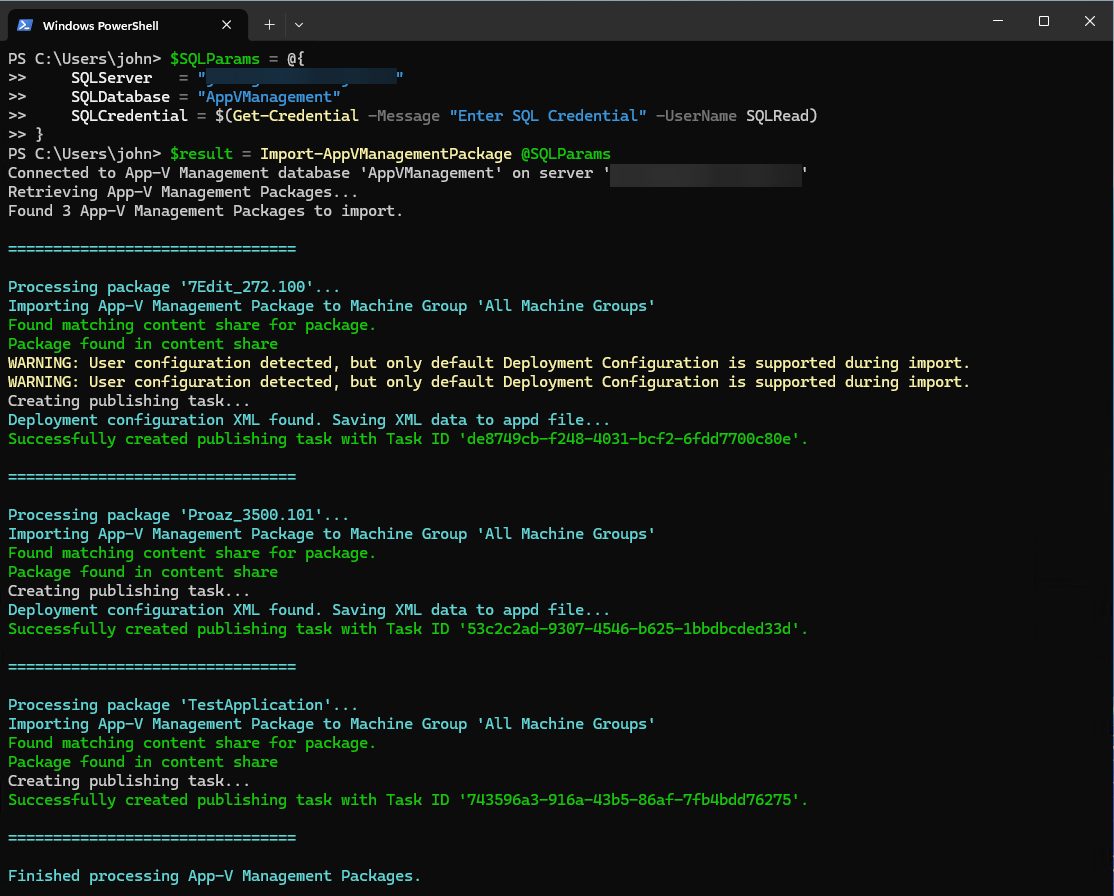Viewport: 1114px width, 896px height.
Task: Close the Windows PowerShell tab
Action: pos(227,24)
